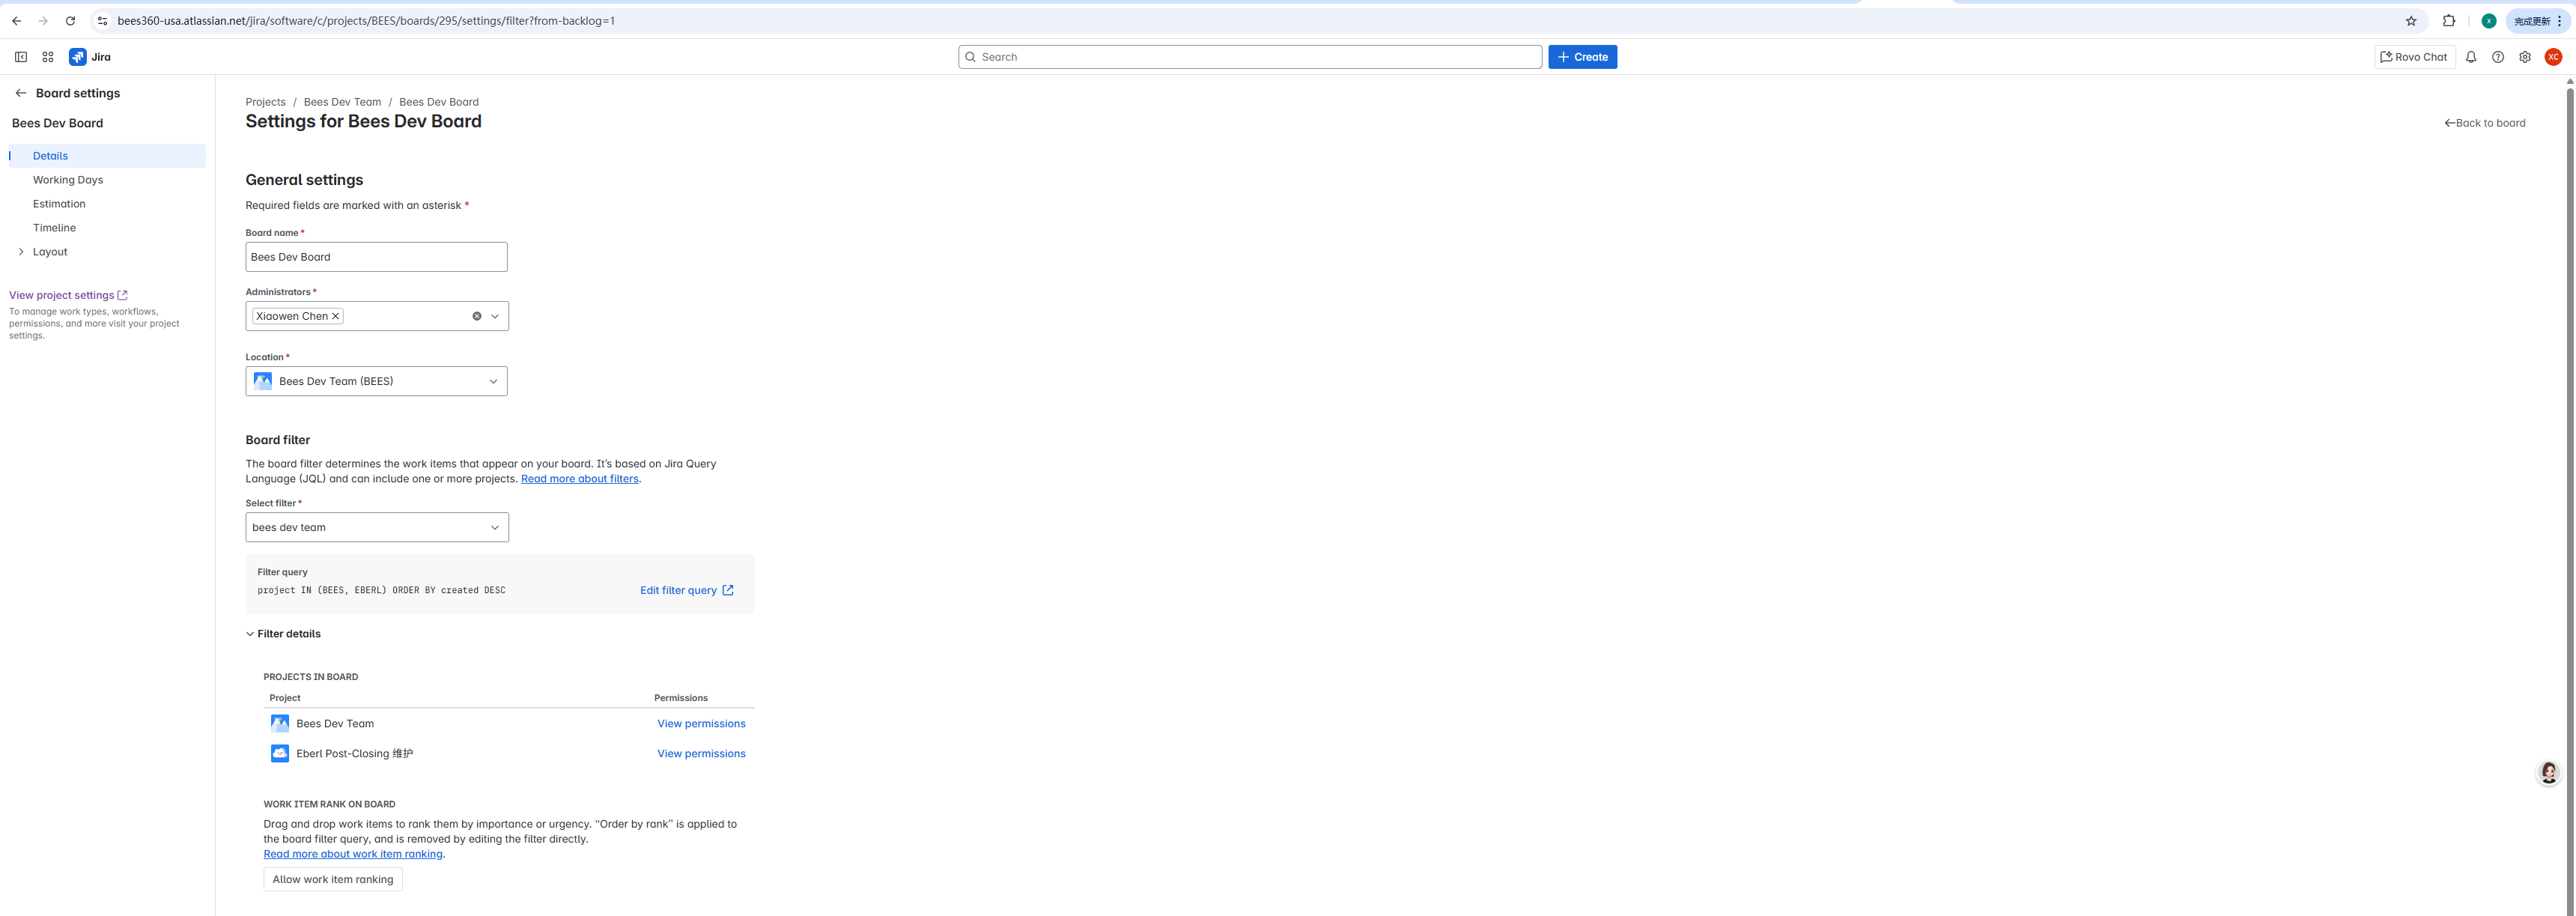Click Back to board link
The width and height of the screenshot is (2576, 916).
[x=2484, y=123]
